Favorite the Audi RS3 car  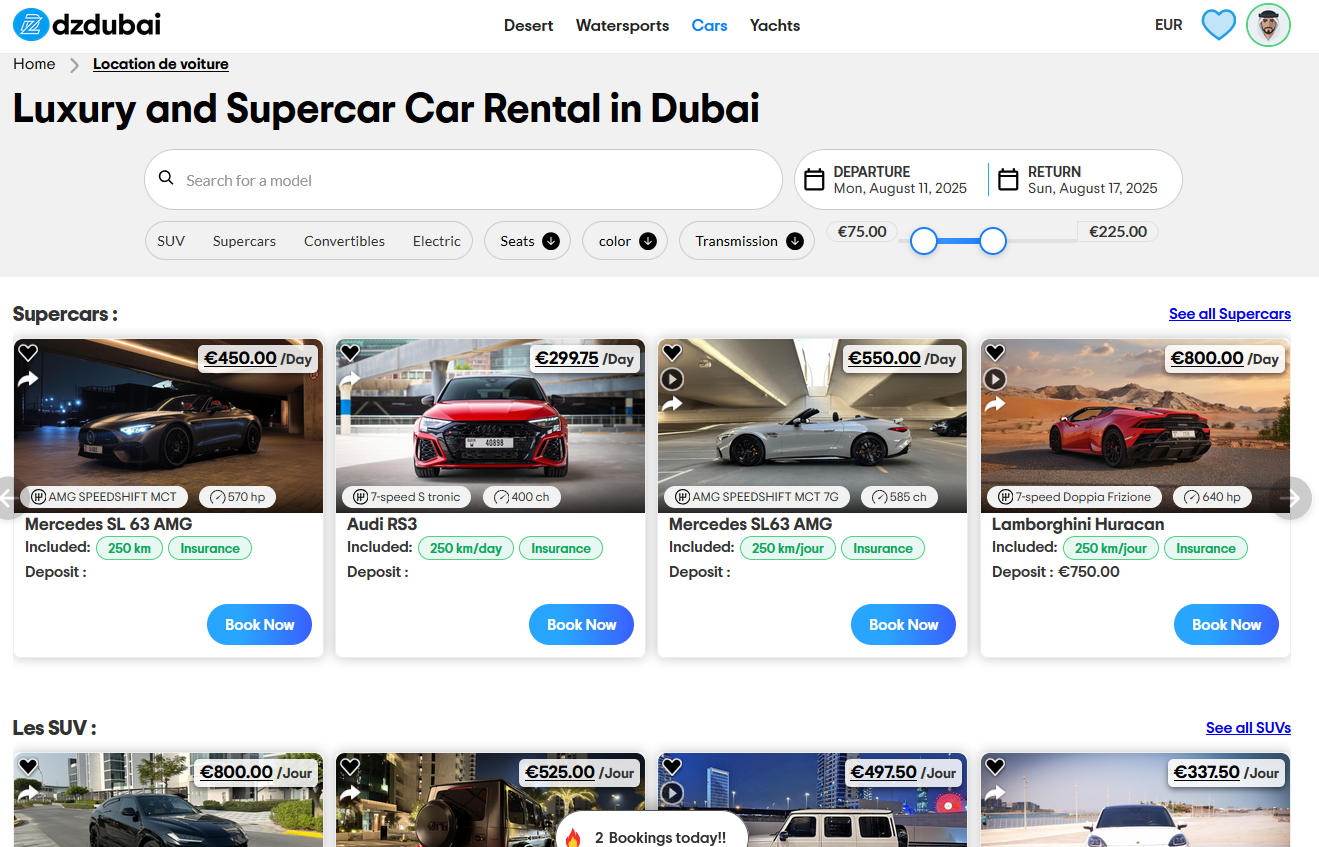point(350,353)
